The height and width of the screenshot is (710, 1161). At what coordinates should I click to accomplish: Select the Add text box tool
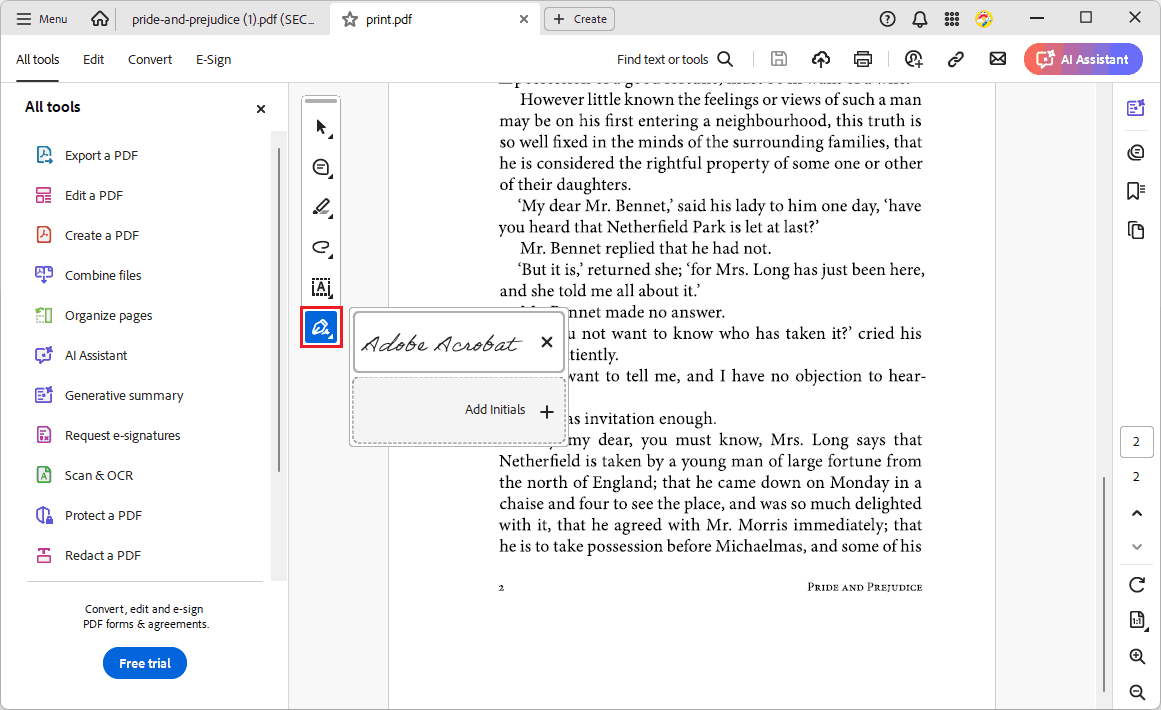pyautogui.click(x=321, y=287)
